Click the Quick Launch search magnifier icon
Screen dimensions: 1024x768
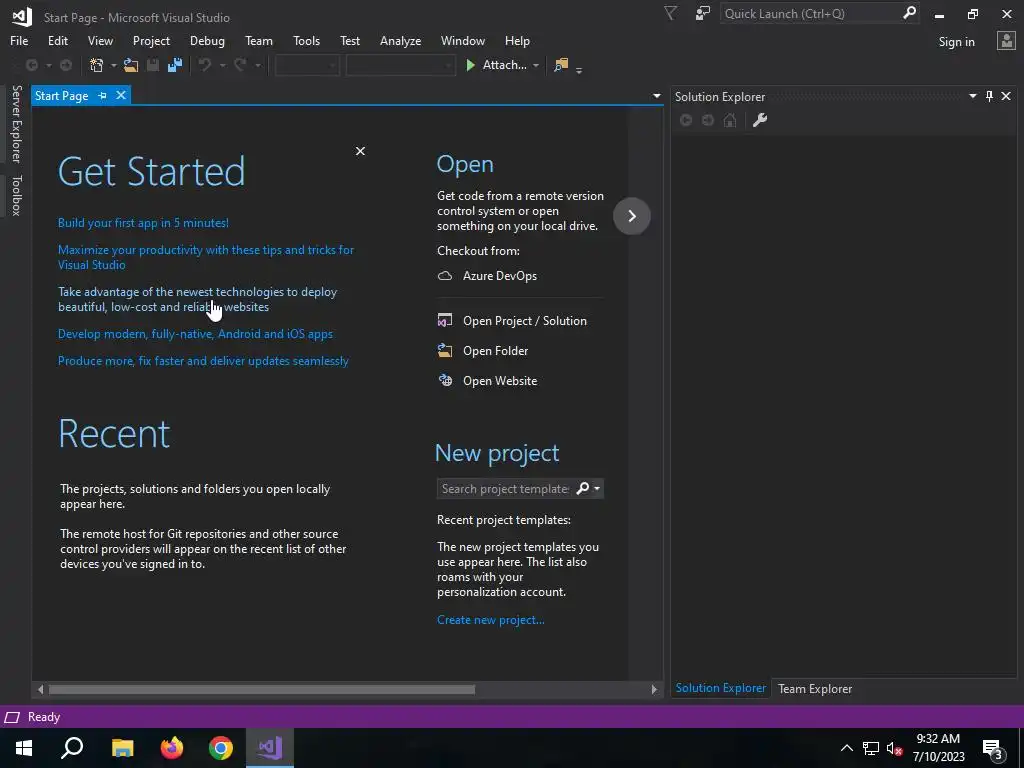click(909, 13)
